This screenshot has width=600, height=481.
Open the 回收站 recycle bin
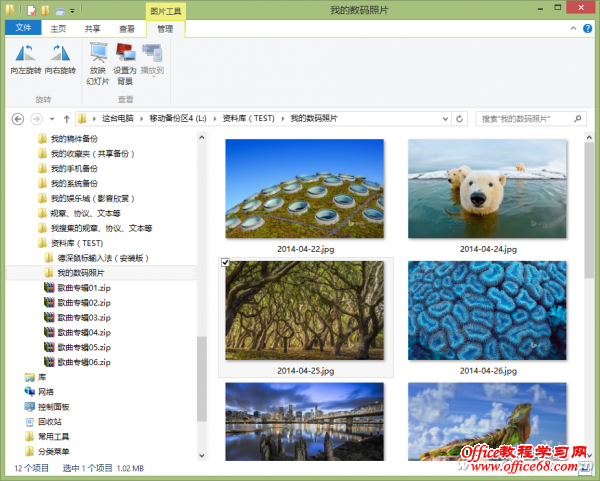click(43, 422)
